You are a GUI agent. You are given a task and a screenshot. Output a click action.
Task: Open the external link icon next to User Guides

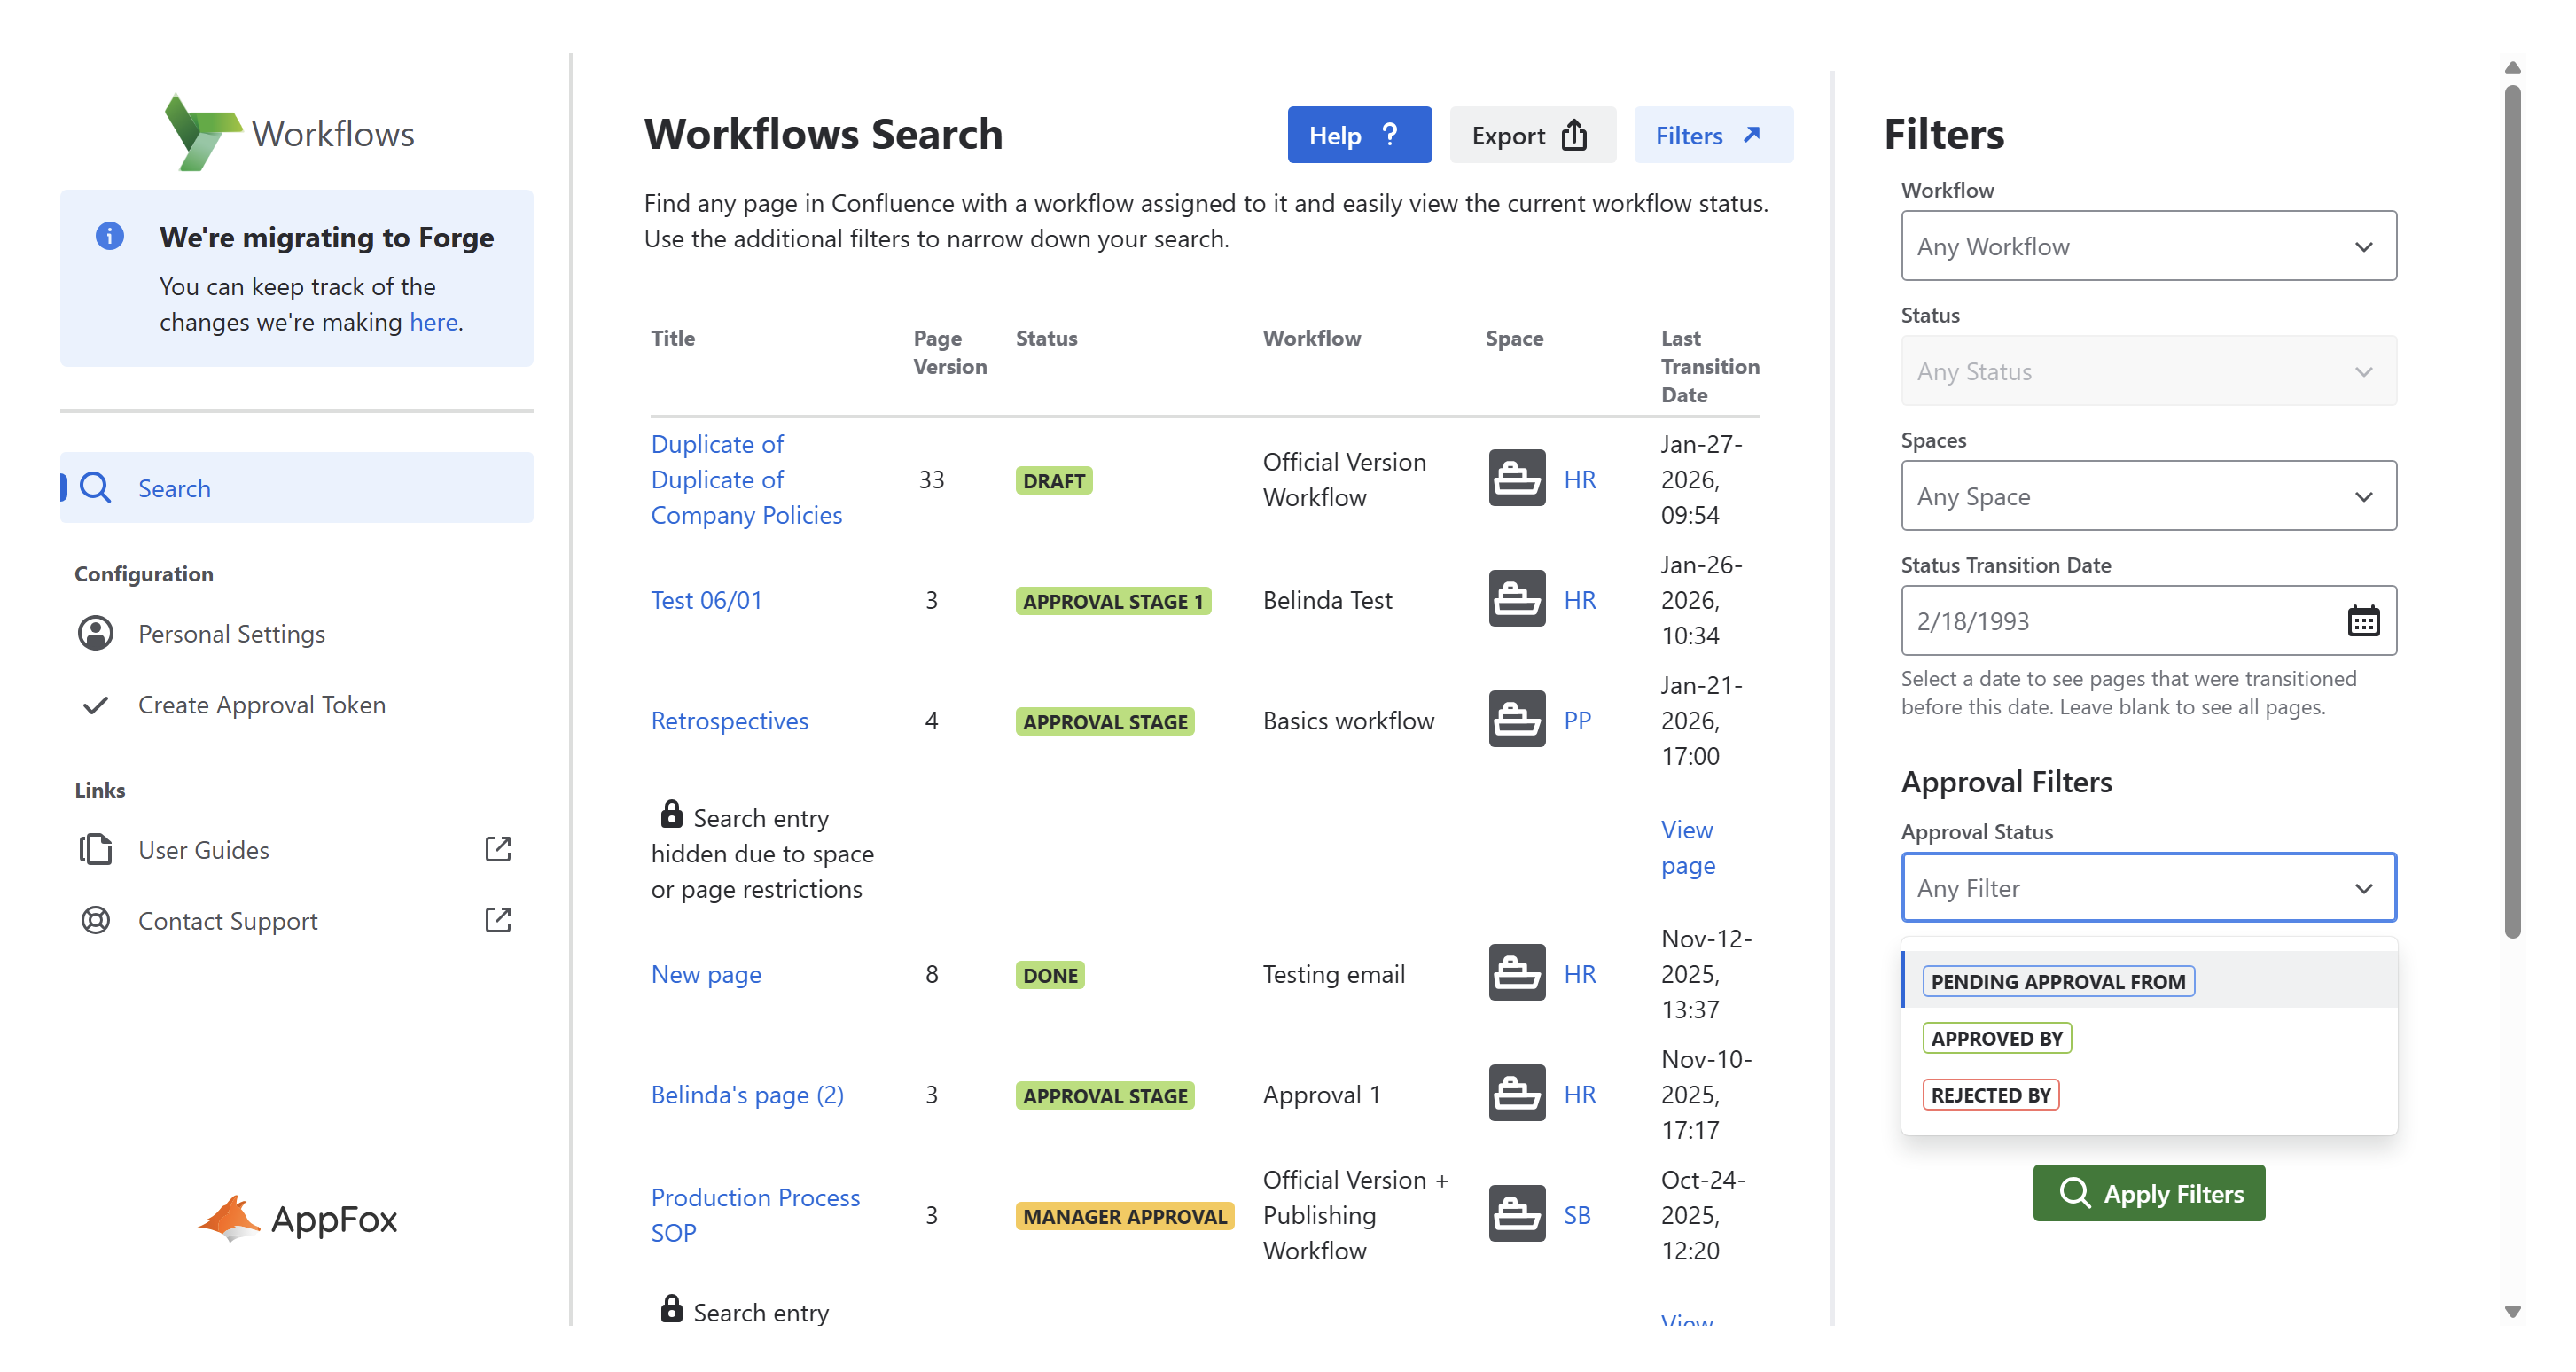[497, 849]
